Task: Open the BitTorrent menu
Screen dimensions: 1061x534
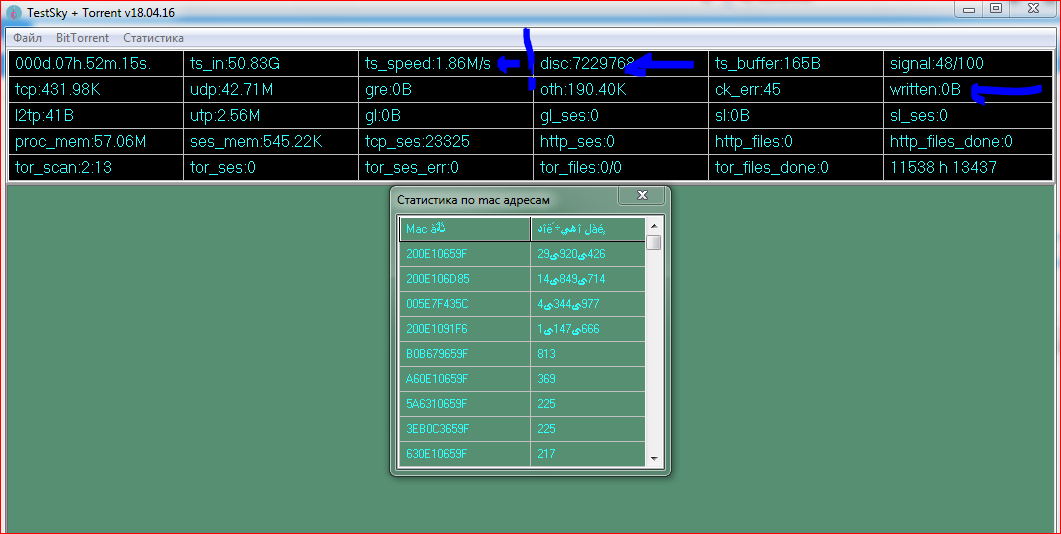Action: 82,38
